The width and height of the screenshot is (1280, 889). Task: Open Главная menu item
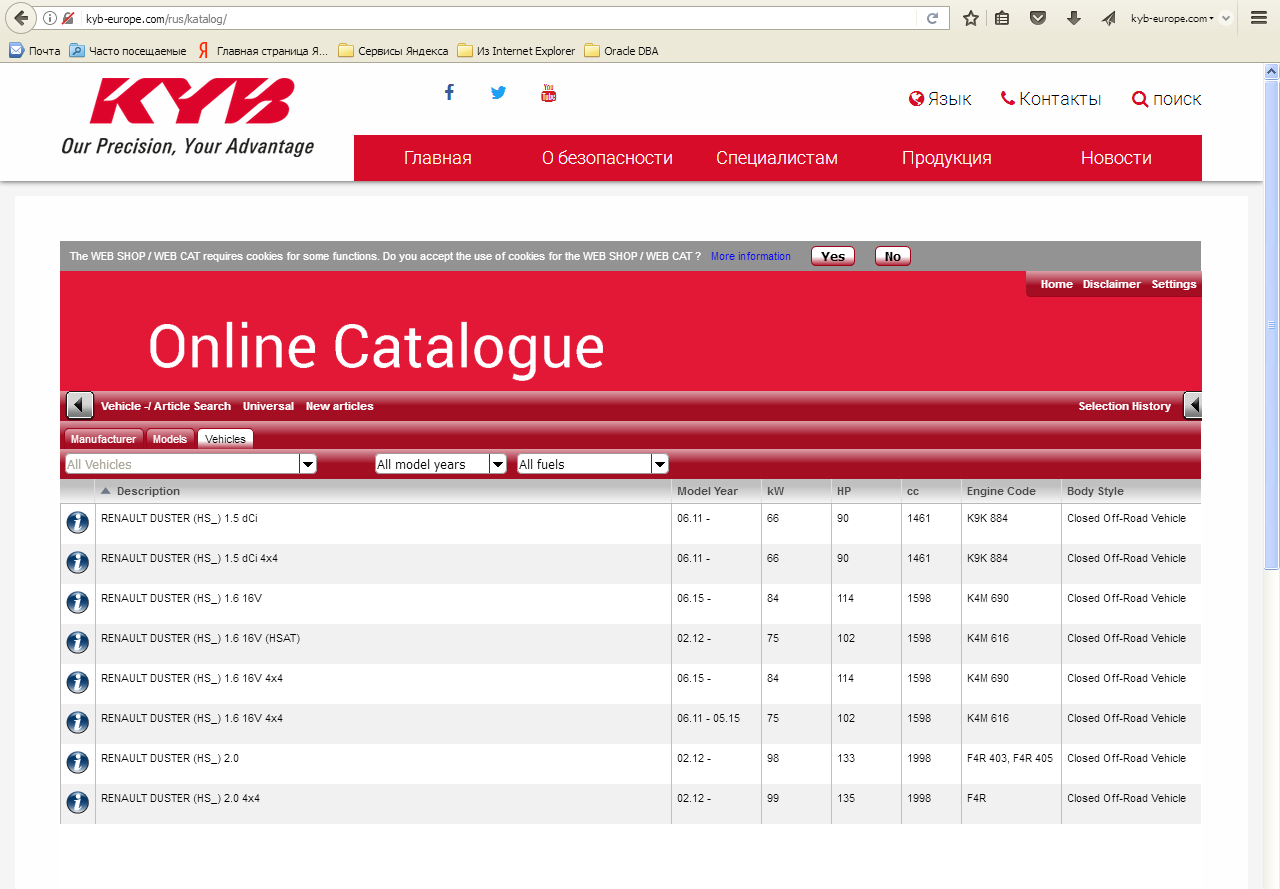pos(438,158)
